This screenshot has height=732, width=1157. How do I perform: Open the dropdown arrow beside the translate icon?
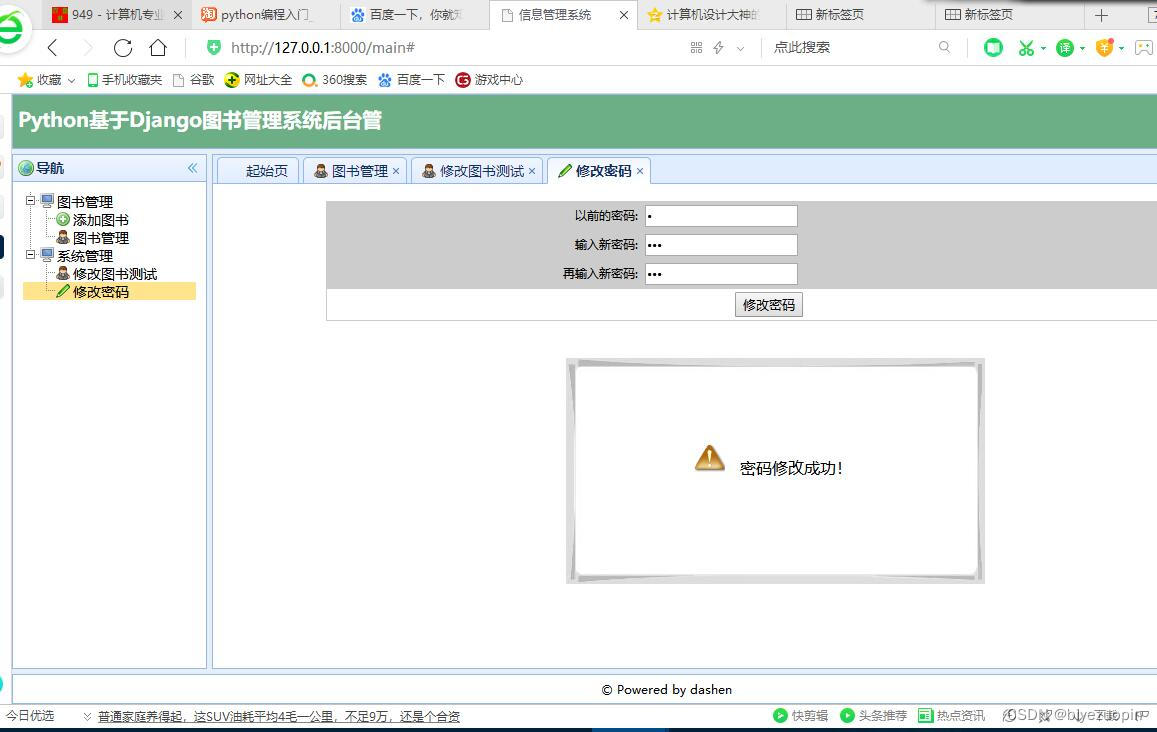tap(1081, 47)
